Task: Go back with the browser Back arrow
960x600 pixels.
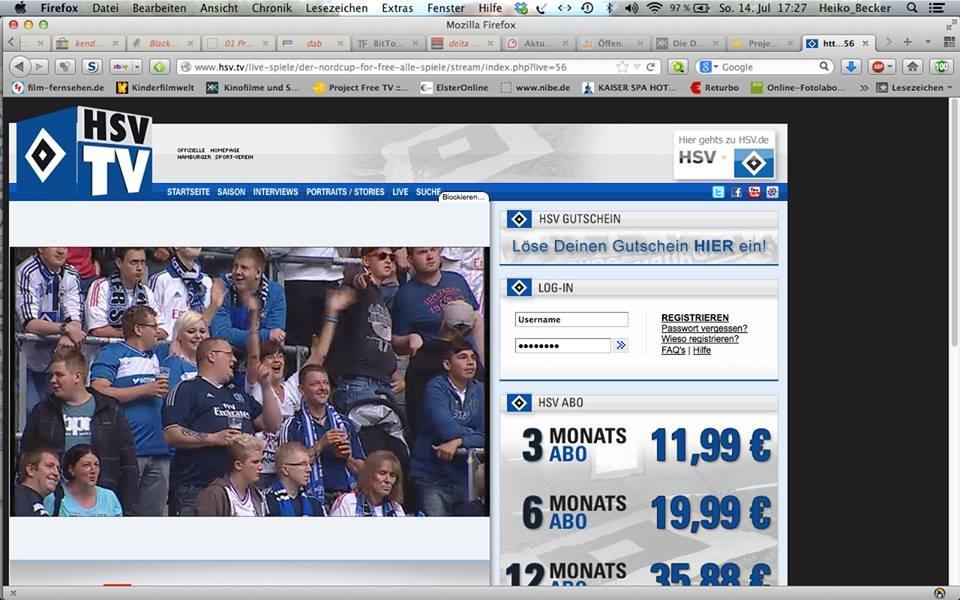Action: coord(20,67)
